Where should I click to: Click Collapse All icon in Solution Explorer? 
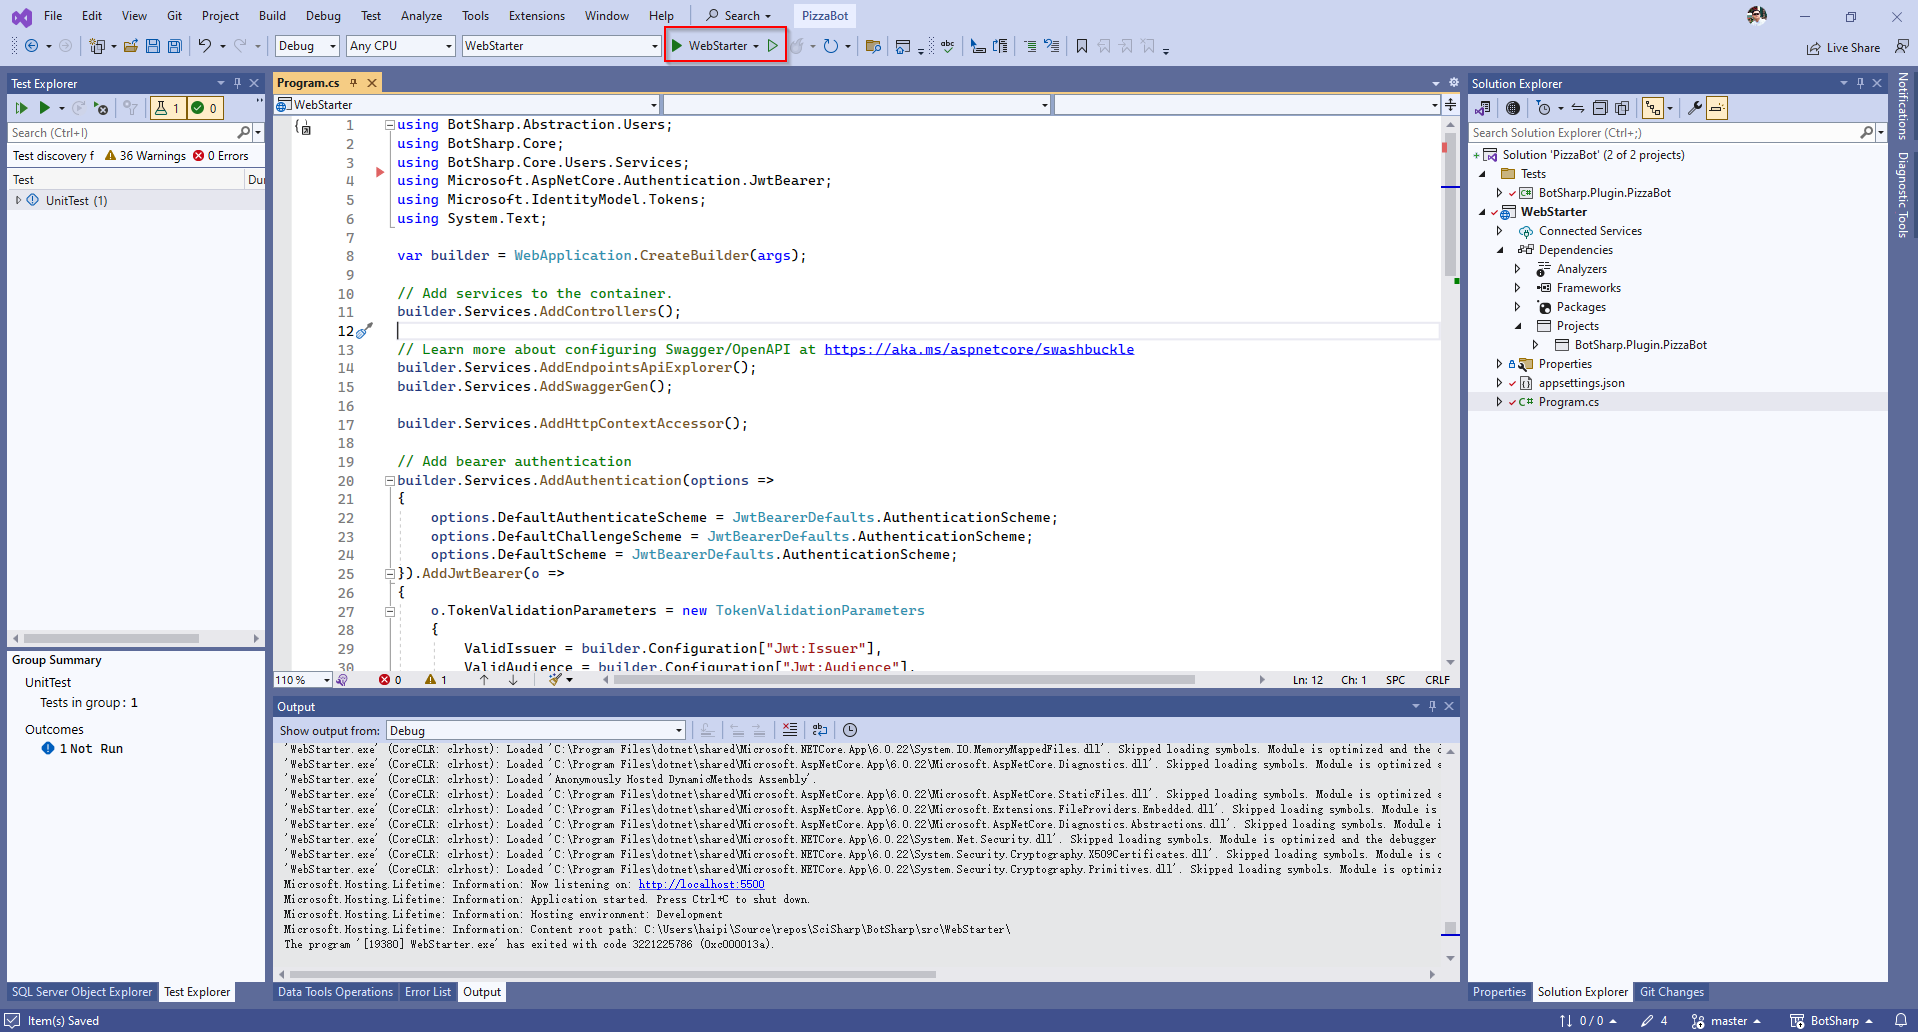point(1600,108)
